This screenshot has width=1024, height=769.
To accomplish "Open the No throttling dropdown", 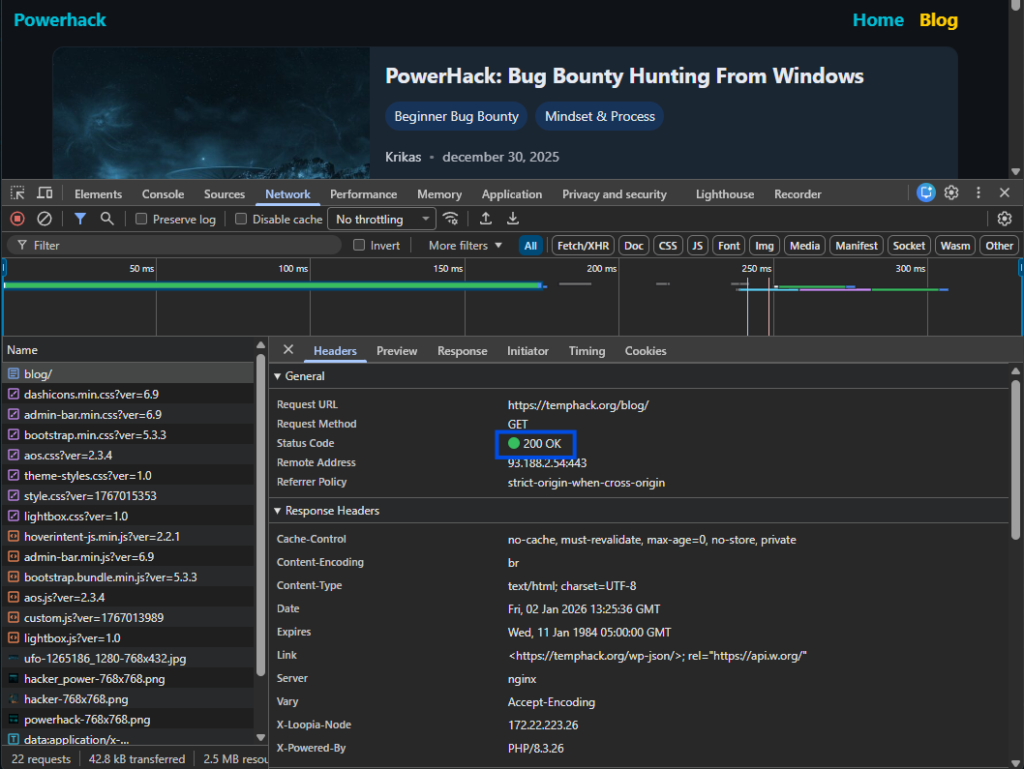I will point(383,219).
